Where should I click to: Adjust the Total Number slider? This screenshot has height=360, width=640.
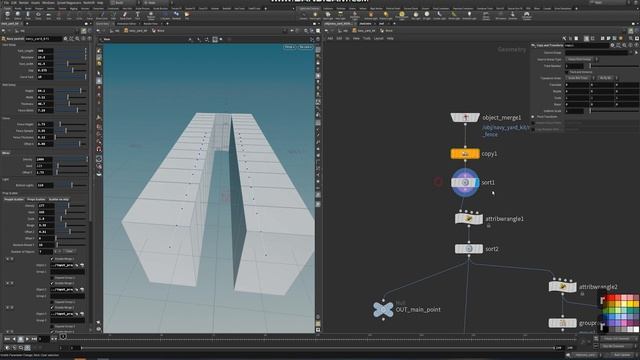614,66
